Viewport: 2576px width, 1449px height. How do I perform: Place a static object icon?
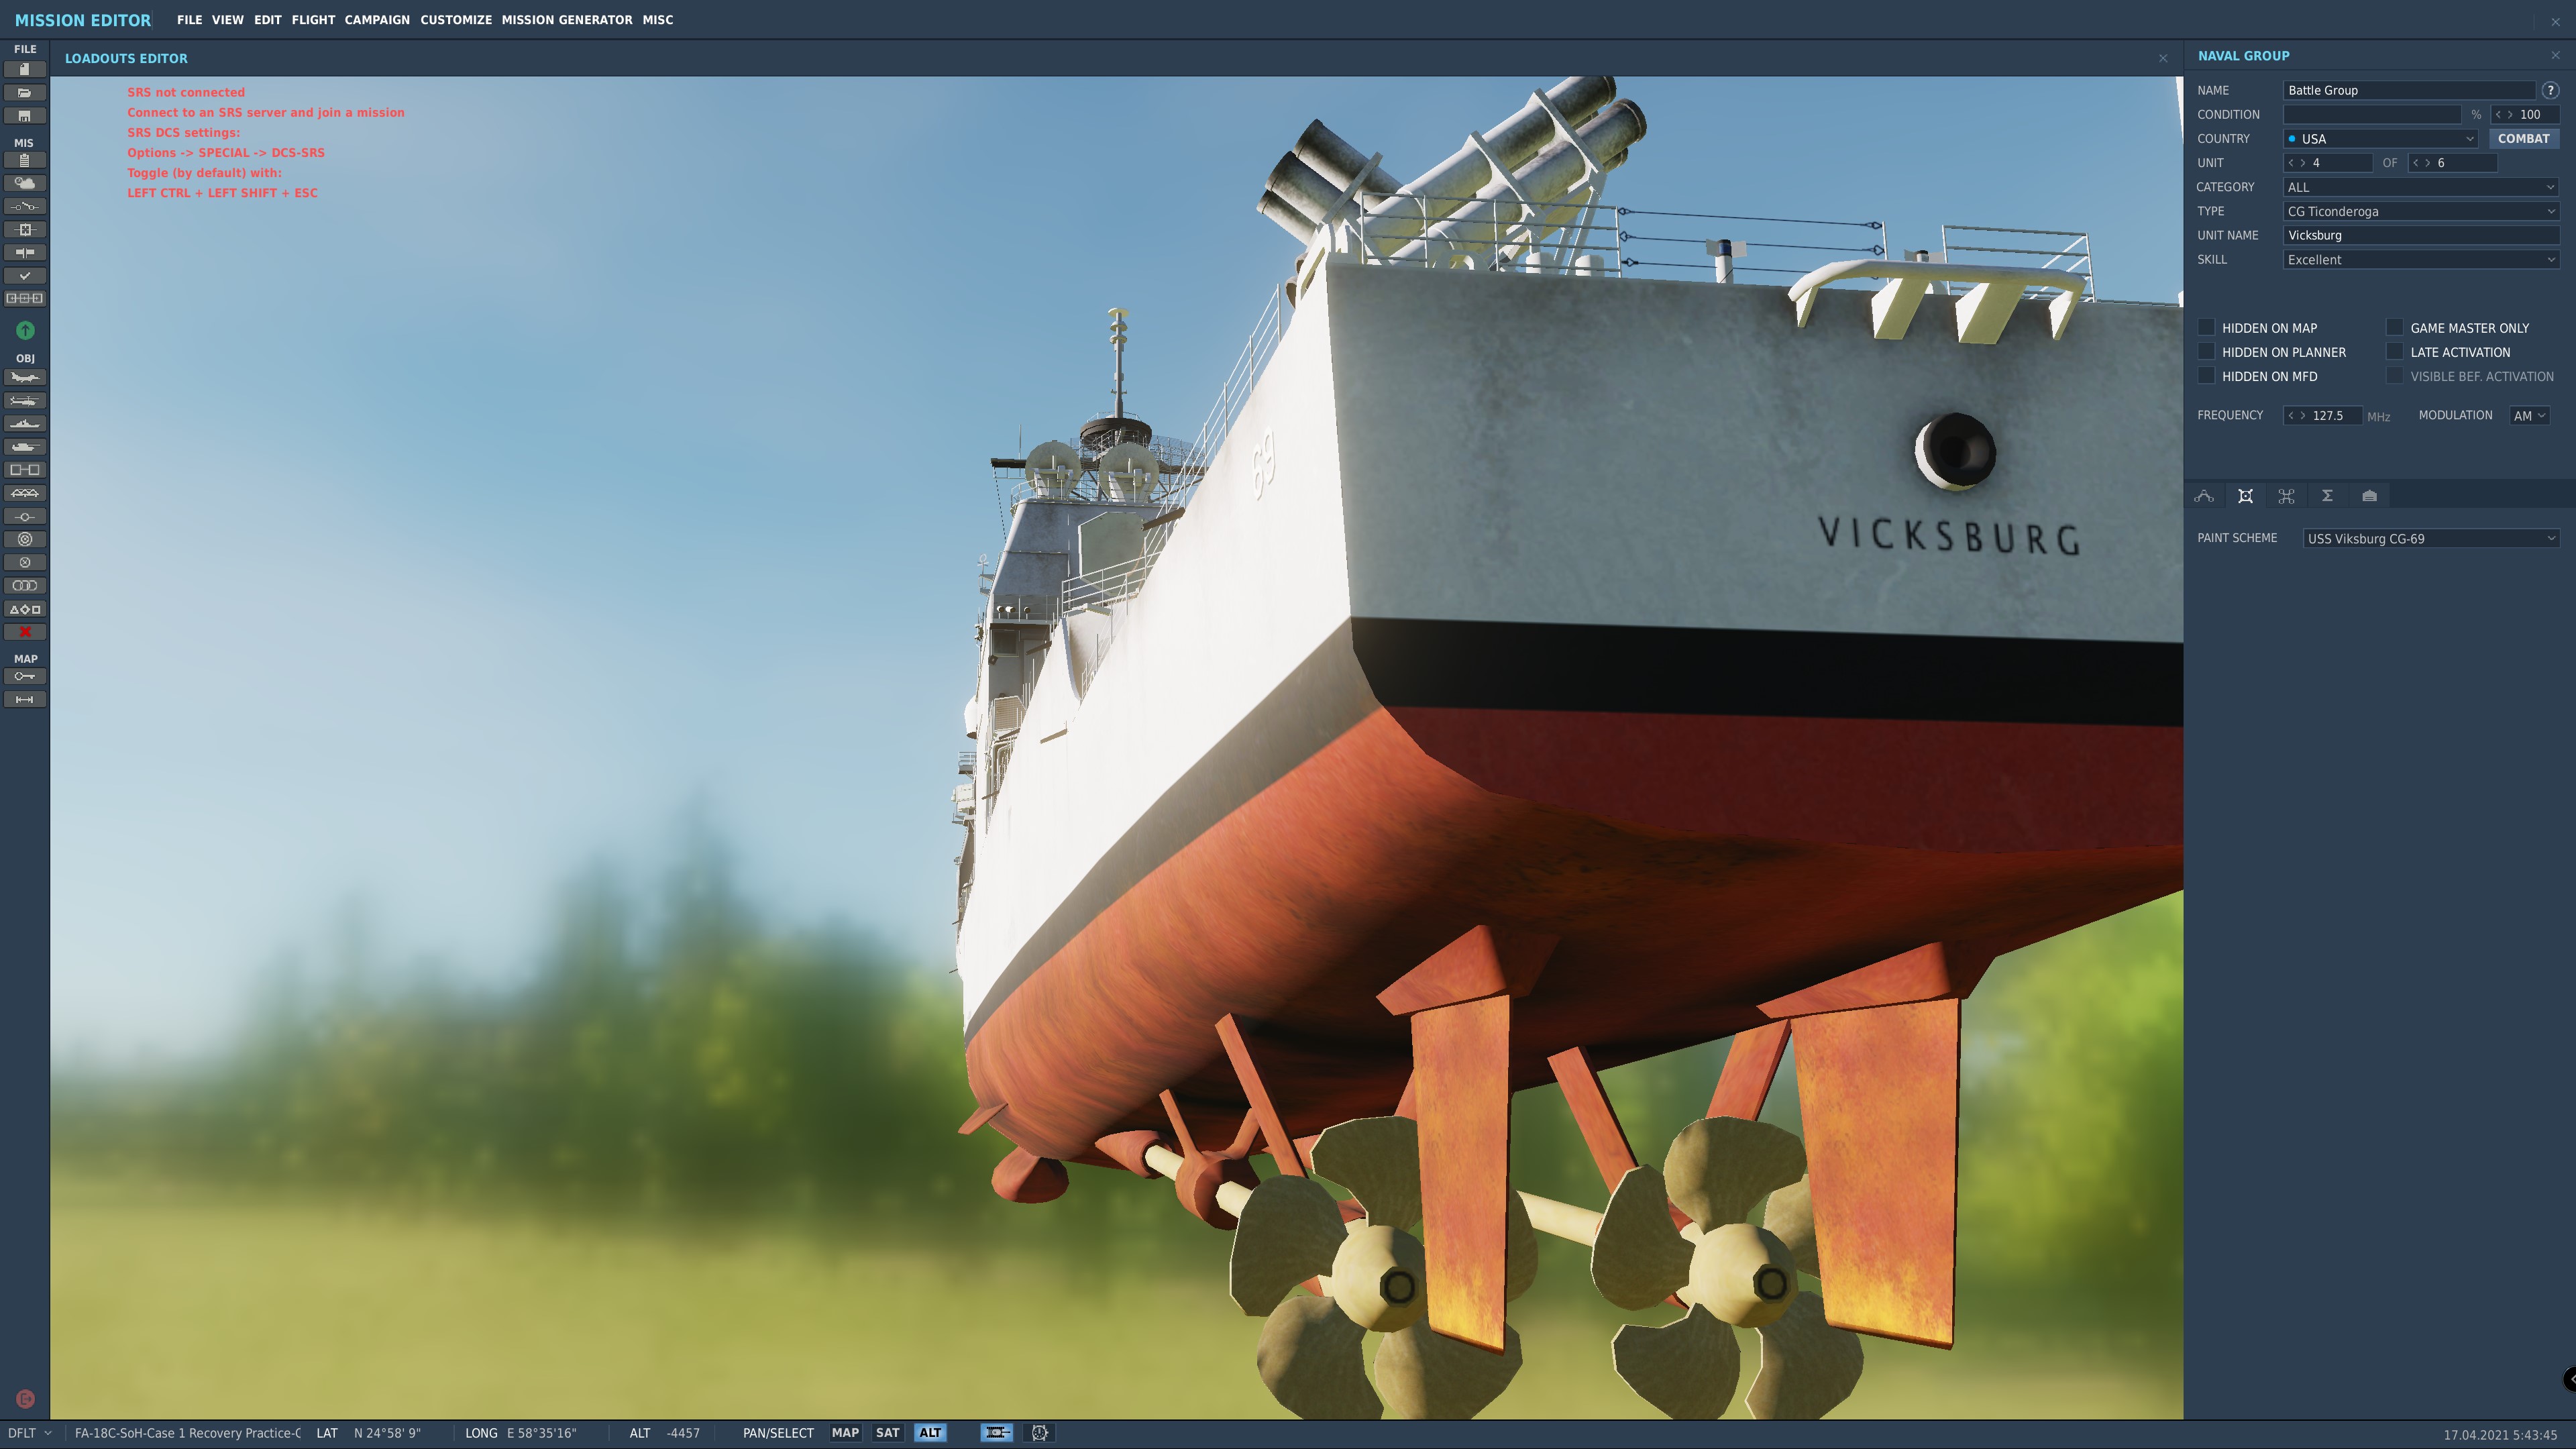coord(25,470)
